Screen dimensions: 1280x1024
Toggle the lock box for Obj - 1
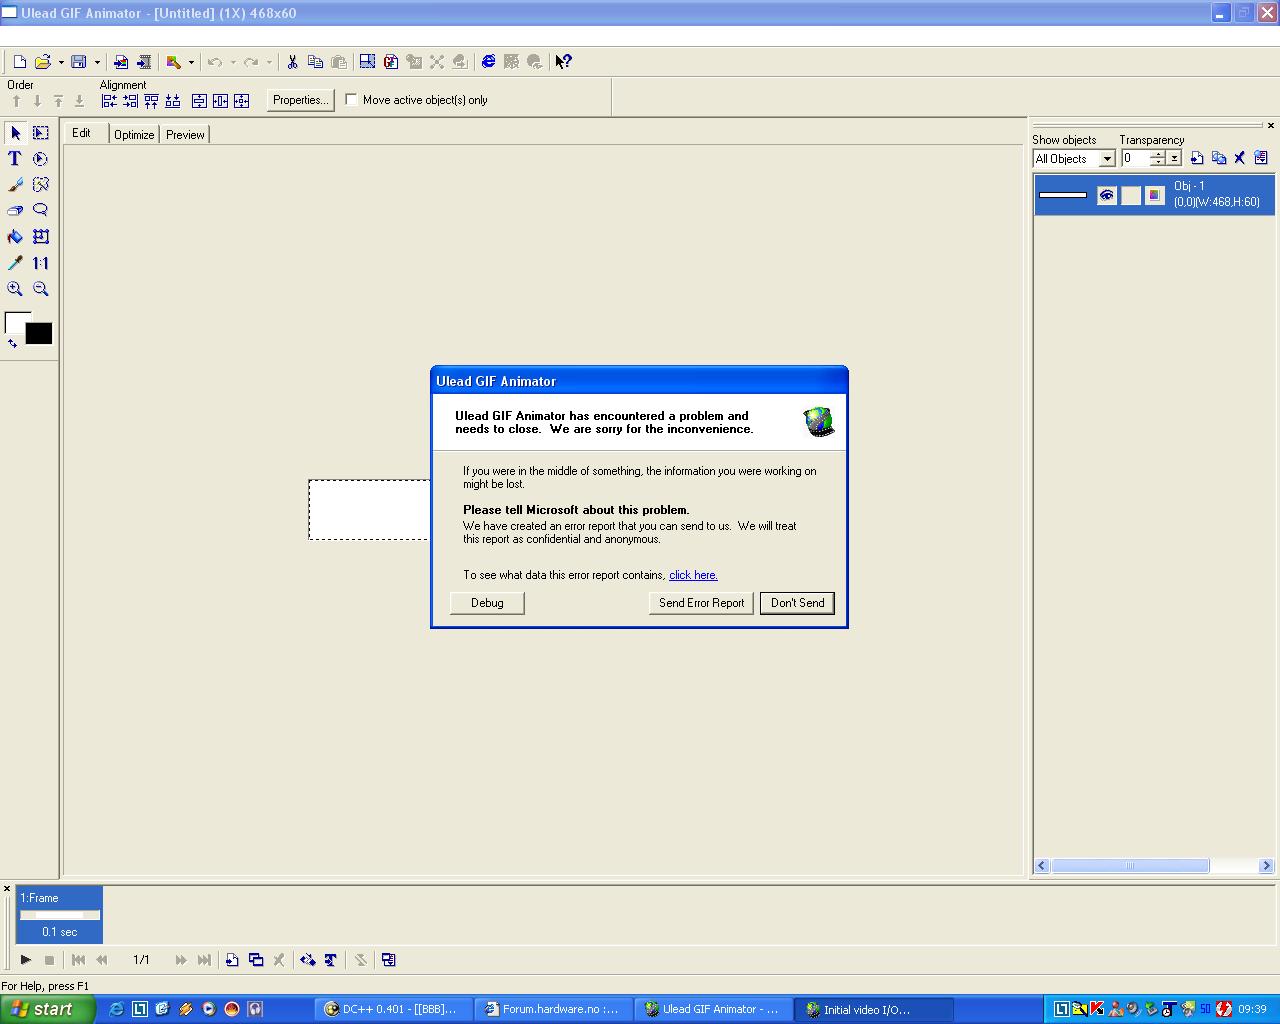point(1131,196)
